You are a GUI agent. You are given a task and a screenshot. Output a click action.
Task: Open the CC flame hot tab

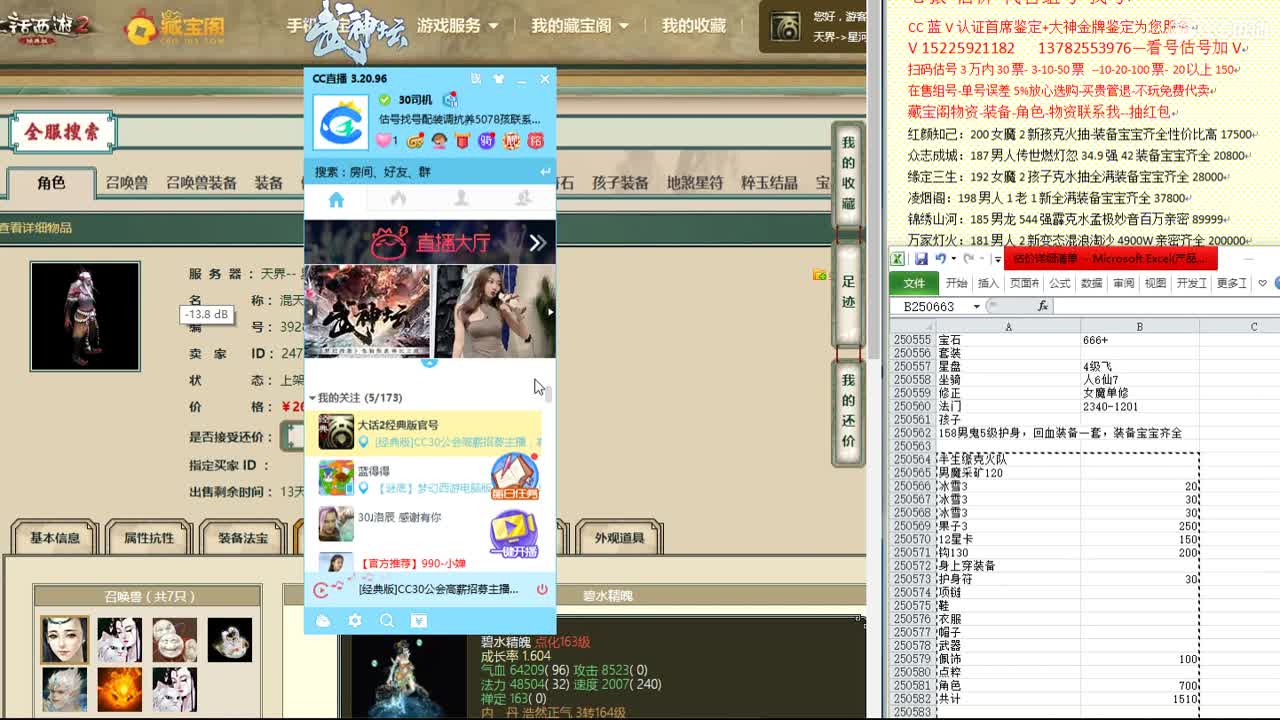point(398,199)
